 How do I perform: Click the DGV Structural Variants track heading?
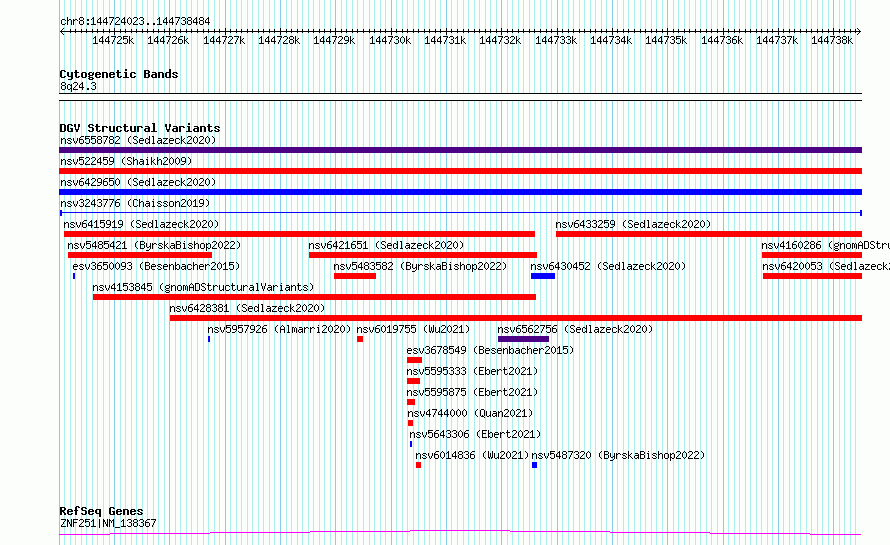pyautogui.click(x=140, y=128)
